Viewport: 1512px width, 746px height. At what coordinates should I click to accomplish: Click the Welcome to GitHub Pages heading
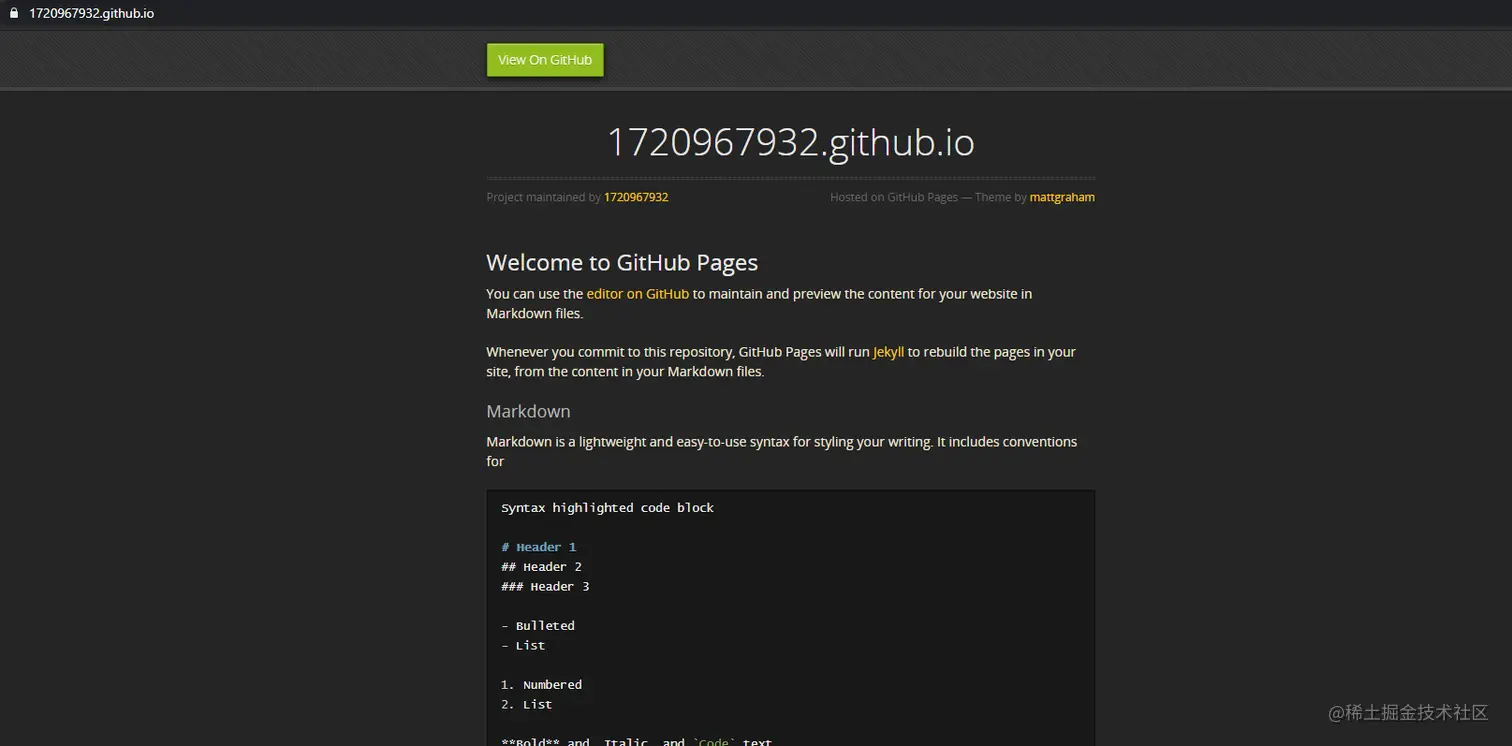[622, 263]
